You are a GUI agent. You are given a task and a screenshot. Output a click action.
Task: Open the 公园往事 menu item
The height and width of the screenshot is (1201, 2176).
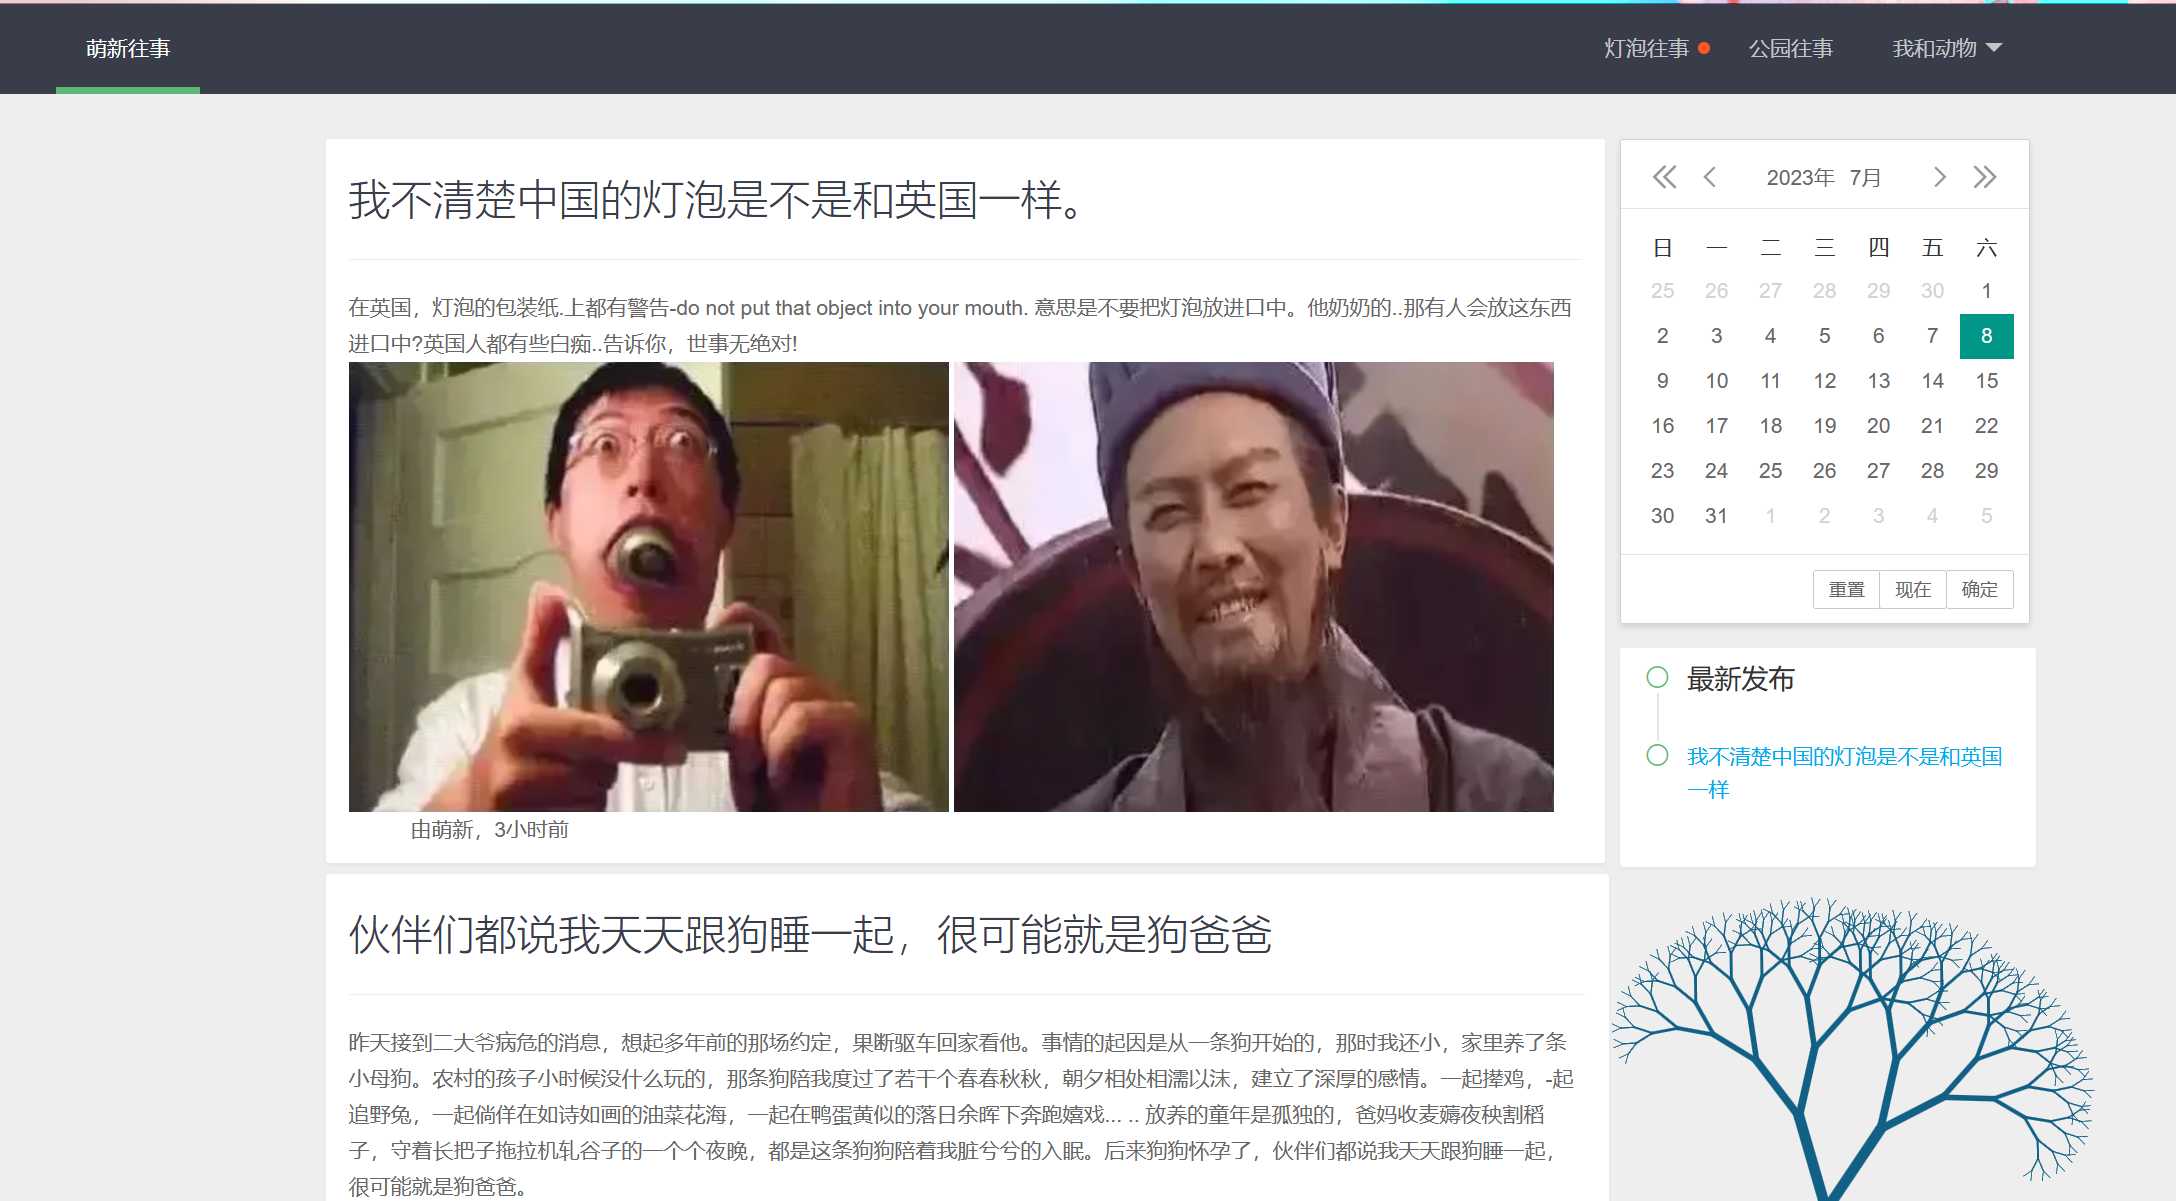[1790, 48]
